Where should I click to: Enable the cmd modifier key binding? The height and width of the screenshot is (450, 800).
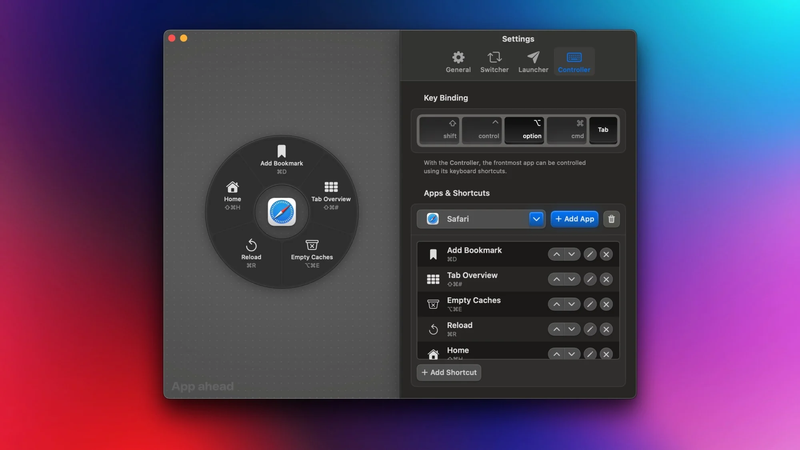pos(567,130)
